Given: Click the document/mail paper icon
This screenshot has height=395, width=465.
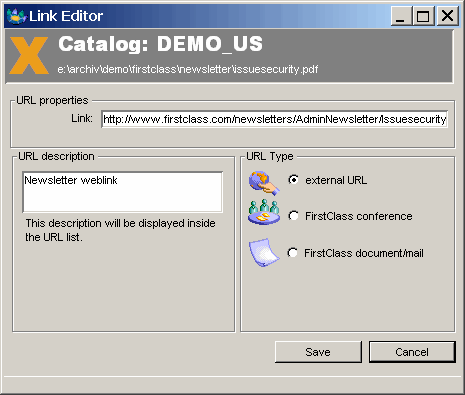Looking at the screenshot, I should (x=264, y=253).
